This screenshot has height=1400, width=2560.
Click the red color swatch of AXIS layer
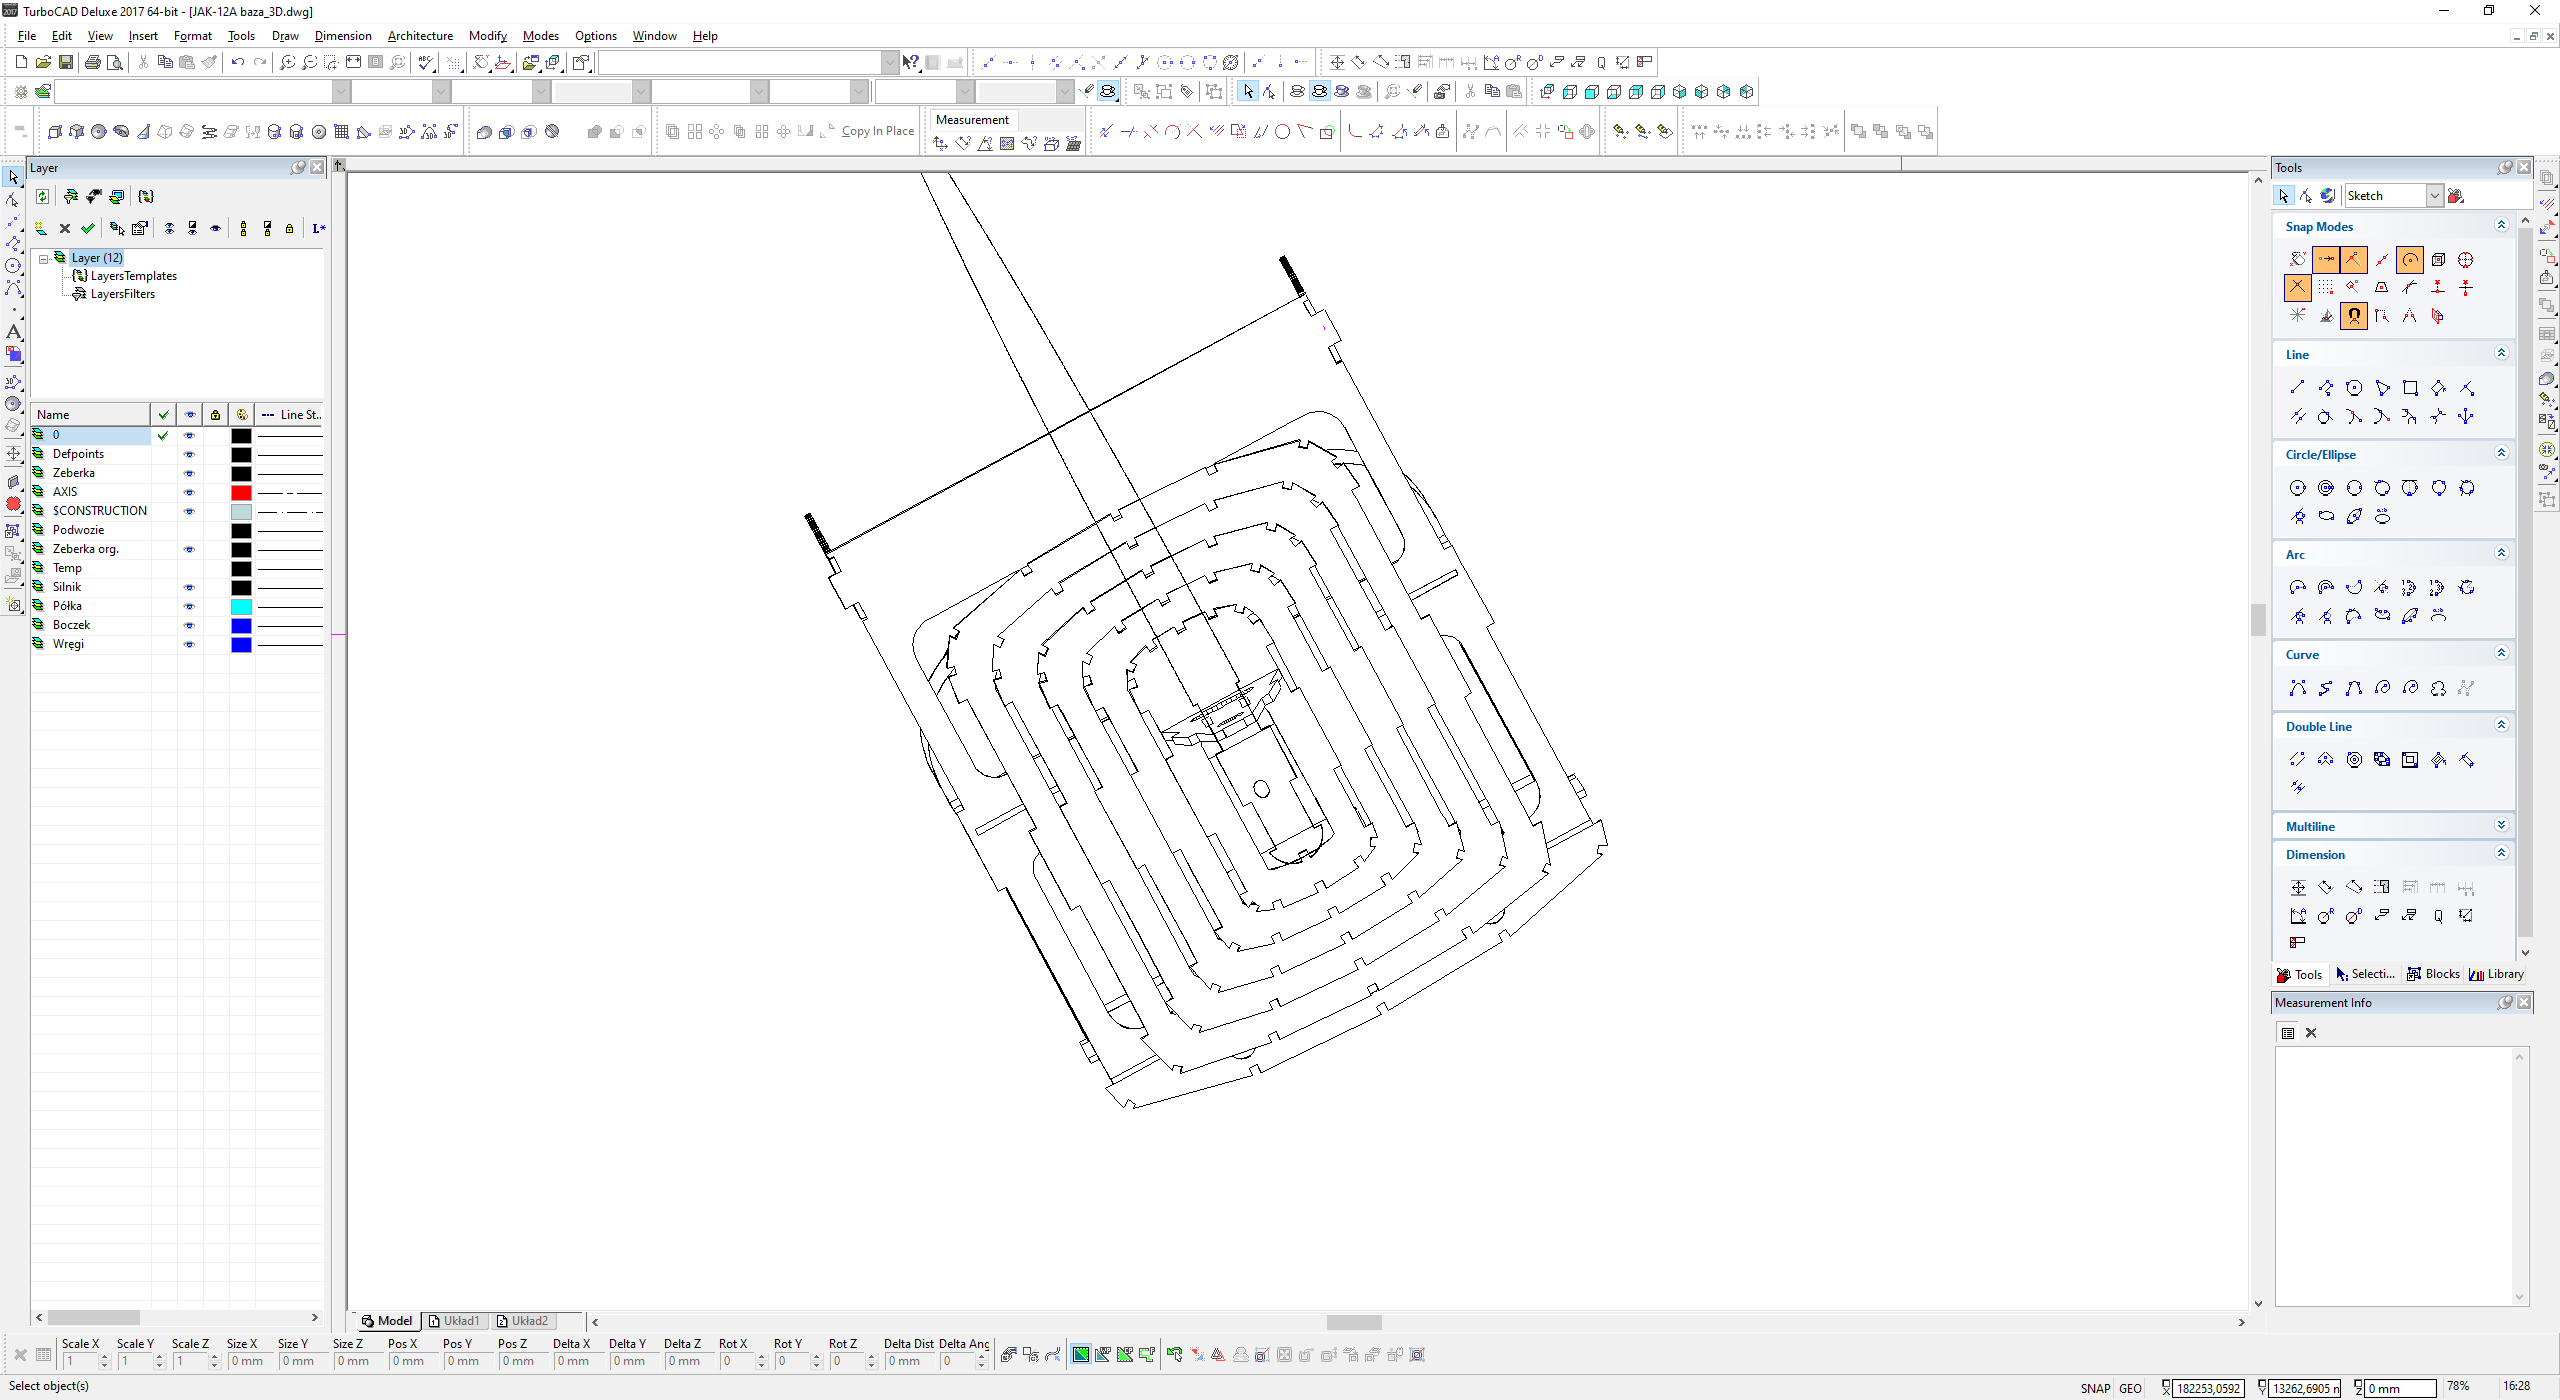(241, 492)
